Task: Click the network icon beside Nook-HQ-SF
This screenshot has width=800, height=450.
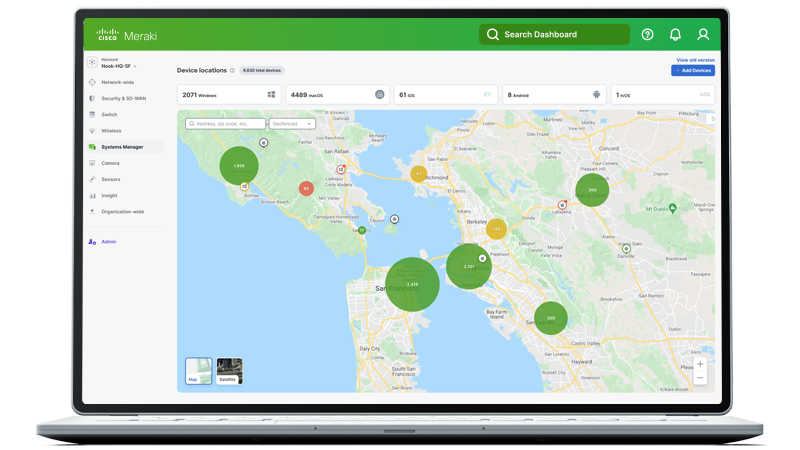Action: [92, 62]
